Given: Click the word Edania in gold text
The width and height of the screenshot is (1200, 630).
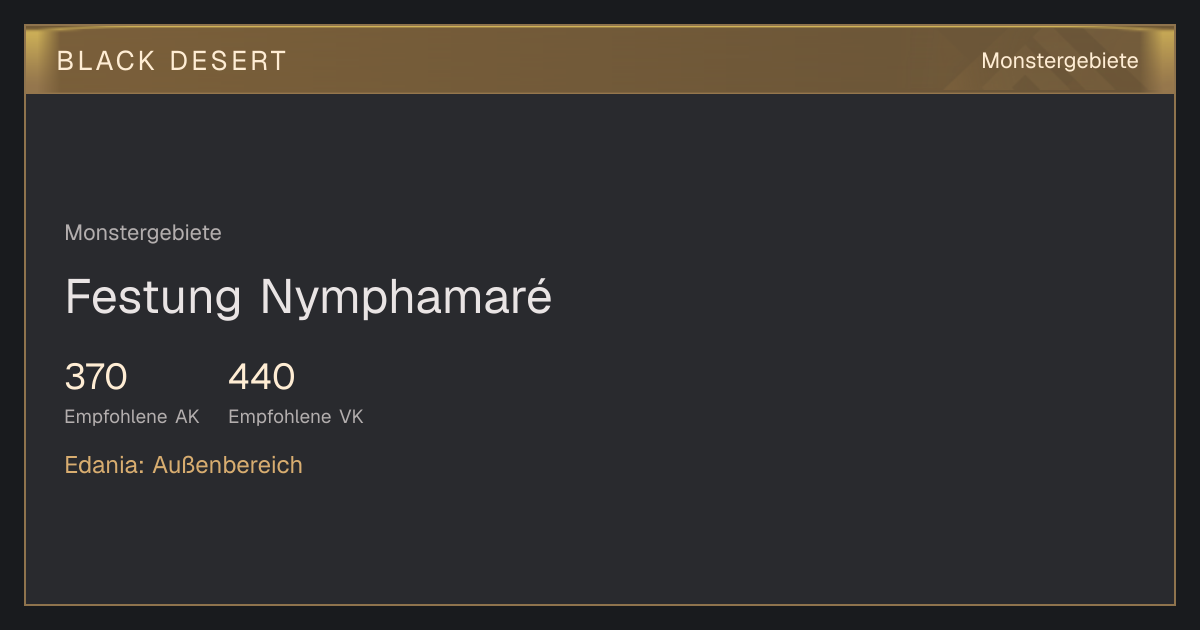Looking at the screenshot, I should pos(105,465).
